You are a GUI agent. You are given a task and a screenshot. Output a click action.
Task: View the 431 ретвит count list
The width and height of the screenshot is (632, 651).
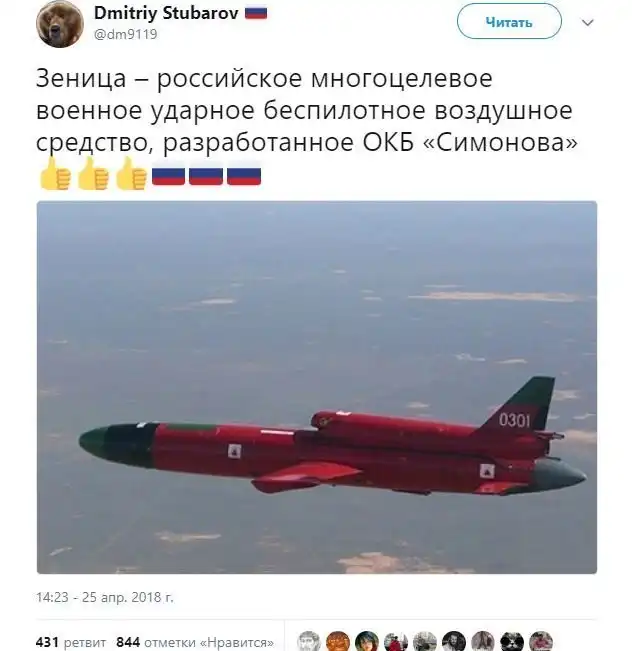[71, 642]
